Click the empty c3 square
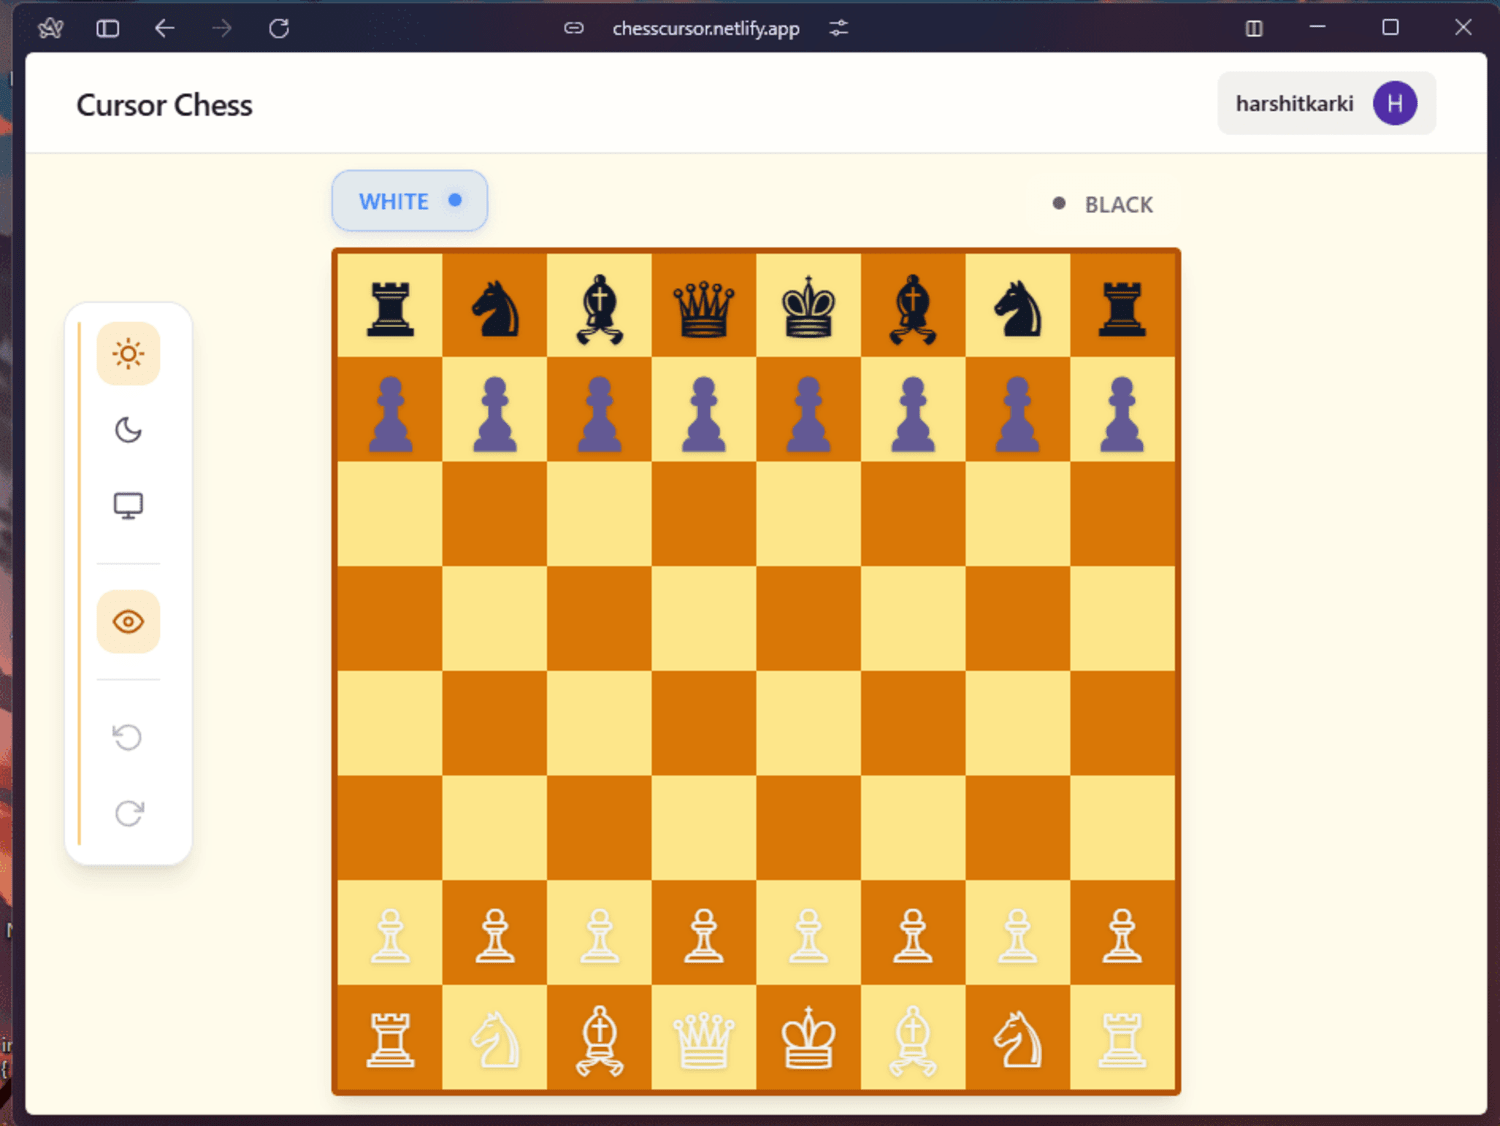Screen dimensions: 1500x1126 pyautogui.click(x=599, y=828)
